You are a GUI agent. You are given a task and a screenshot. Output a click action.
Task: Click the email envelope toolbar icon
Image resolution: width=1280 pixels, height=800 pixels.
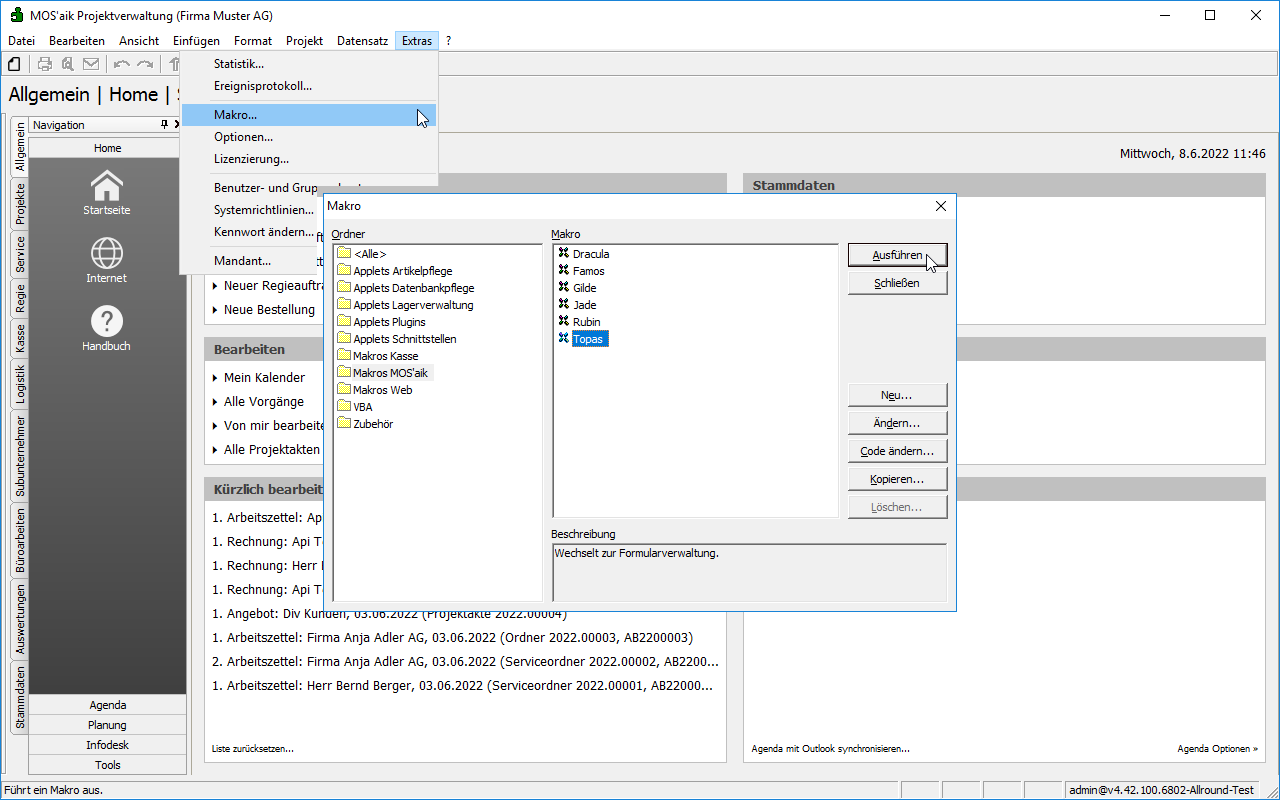pyautogui.click(x=91, y=64)
